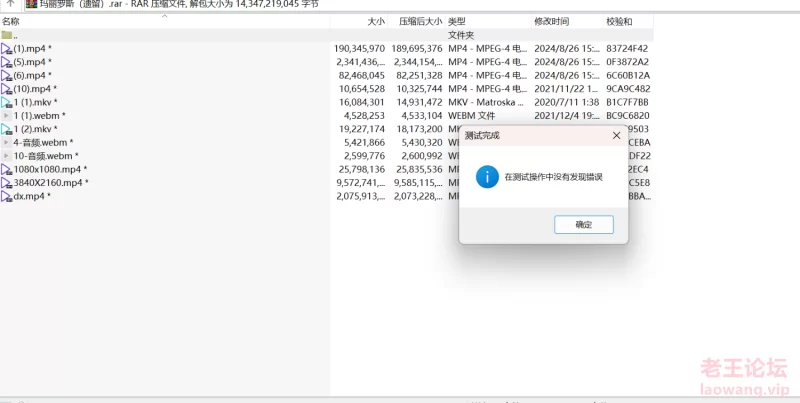Select the 1 (1).webm file icon
800x403 pixels.
(x=7, y=116)
